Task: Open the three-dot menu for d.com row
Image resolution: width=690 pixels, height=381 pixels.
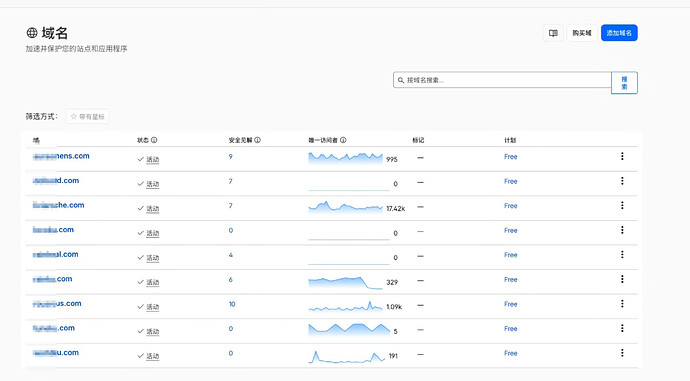Action: point(622,181)
